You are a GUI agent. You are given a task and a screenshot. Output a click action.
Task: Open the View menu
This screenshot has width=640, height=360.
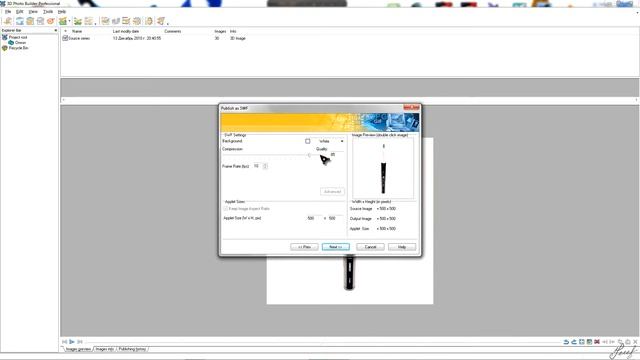(33, 12)
